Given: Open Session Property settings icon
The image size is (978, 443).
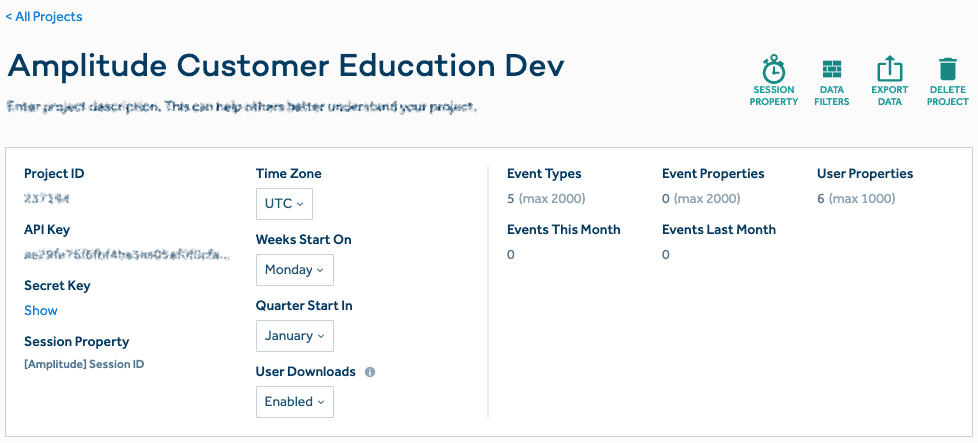Looking at the screenshot, I should click(x=774, y=71).
